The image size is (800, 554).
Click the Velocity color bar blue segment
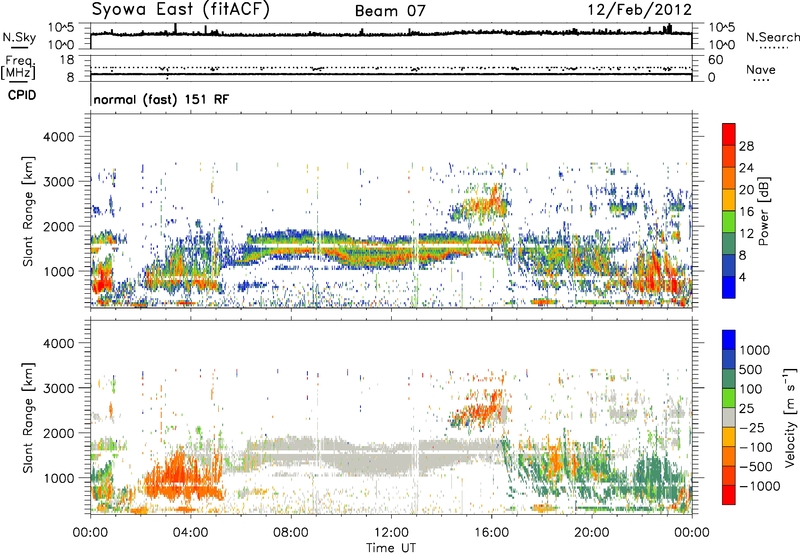(x=729, y=340)
